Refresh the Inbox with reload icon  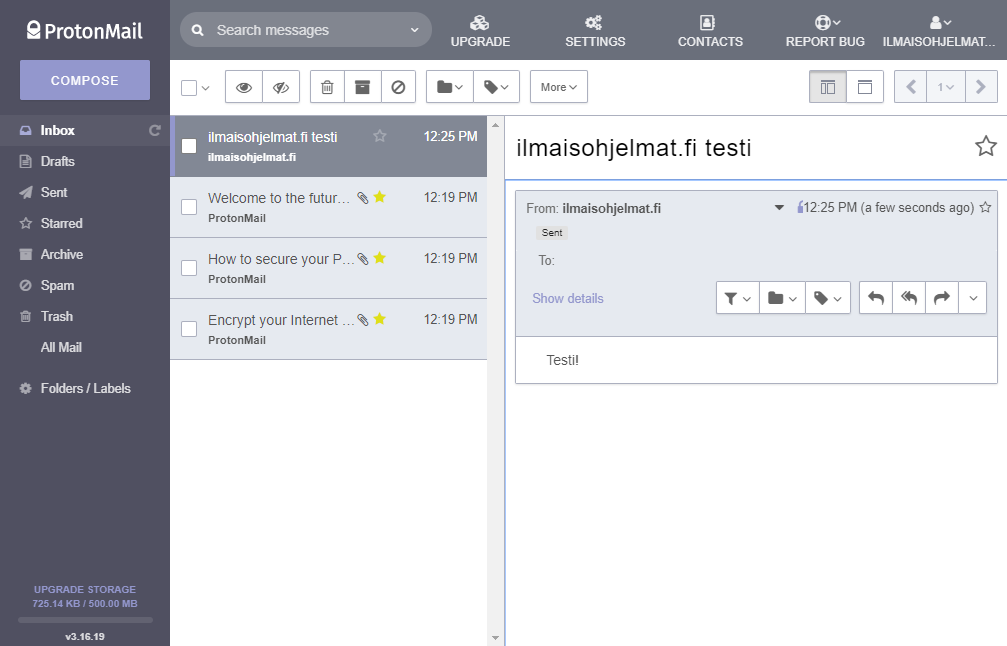coord(155,130)
